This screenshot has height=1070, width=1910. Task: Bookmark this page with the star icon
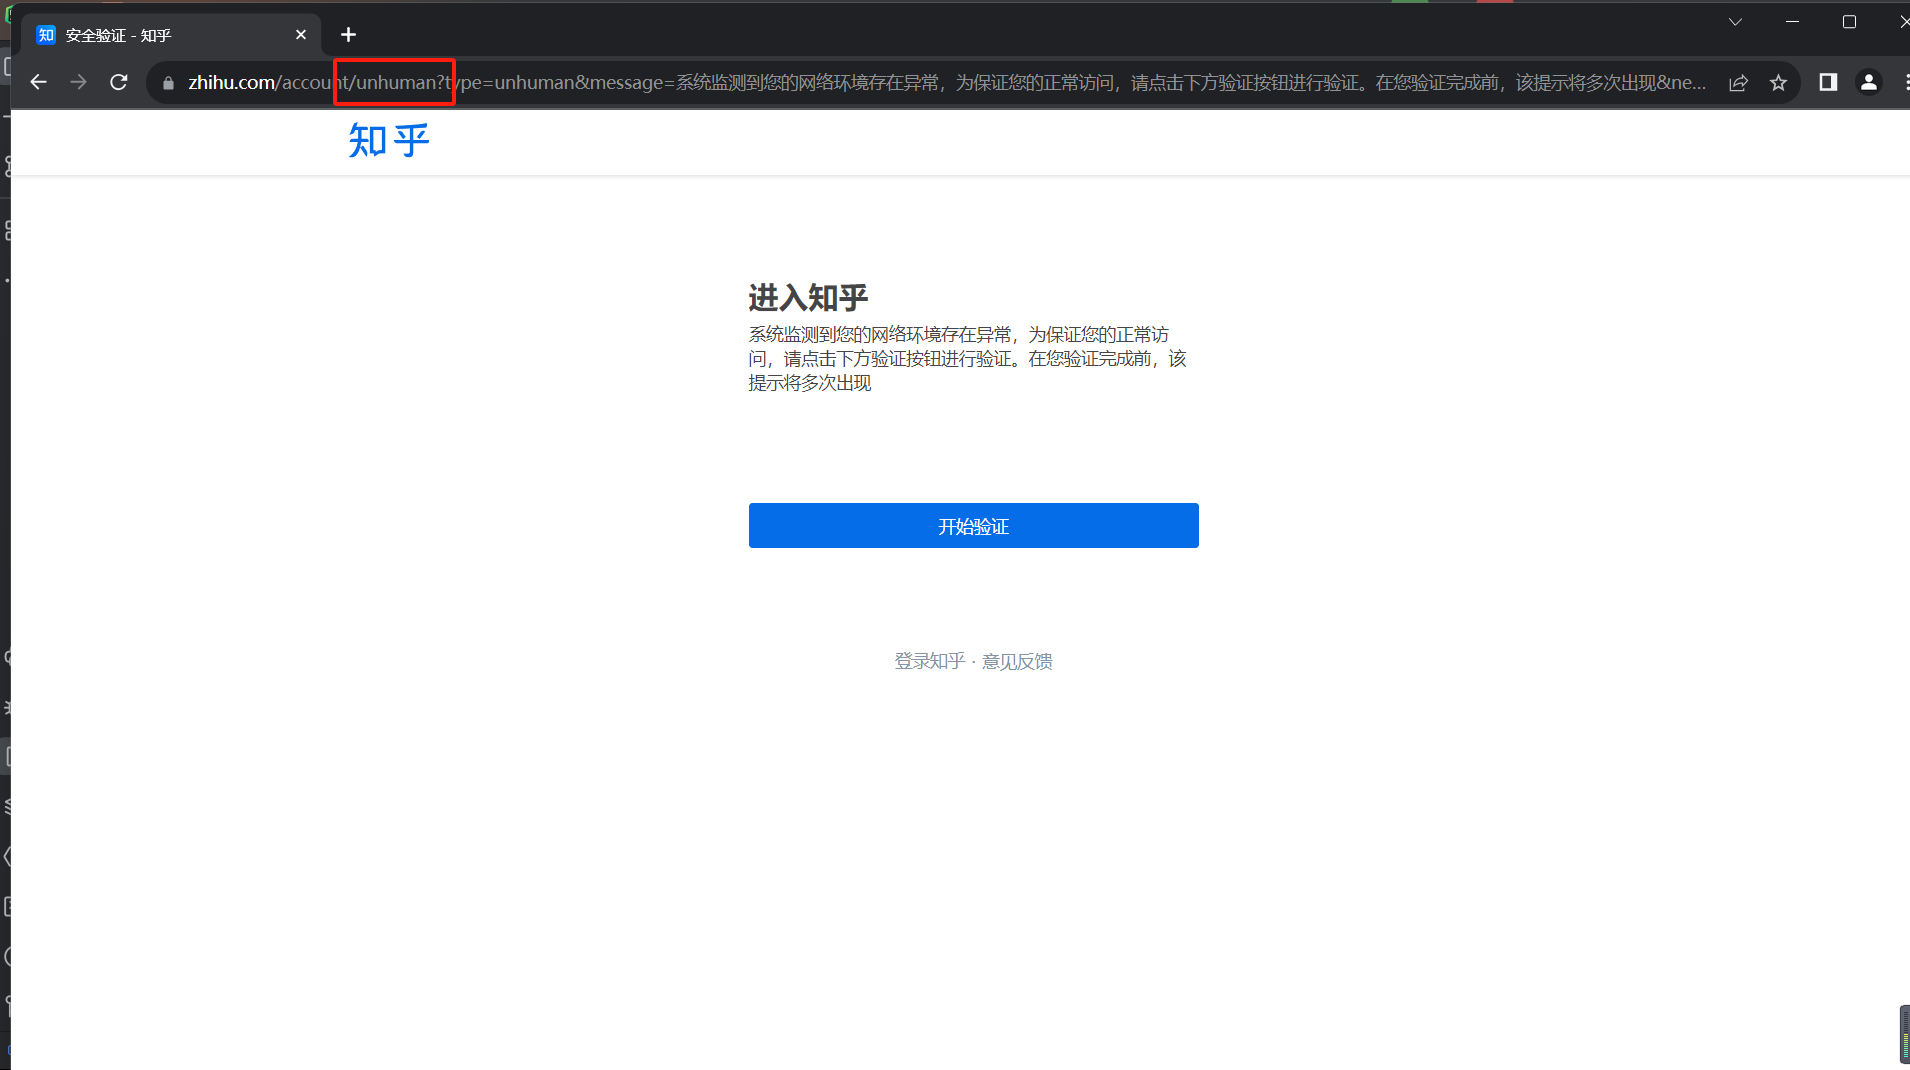click(1778, 83)
